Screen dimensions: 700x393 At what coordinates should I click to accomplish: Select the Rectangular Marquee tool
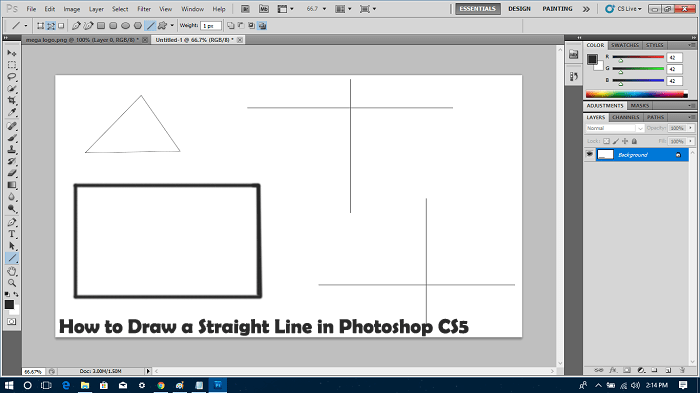click(x=12, y=65)
